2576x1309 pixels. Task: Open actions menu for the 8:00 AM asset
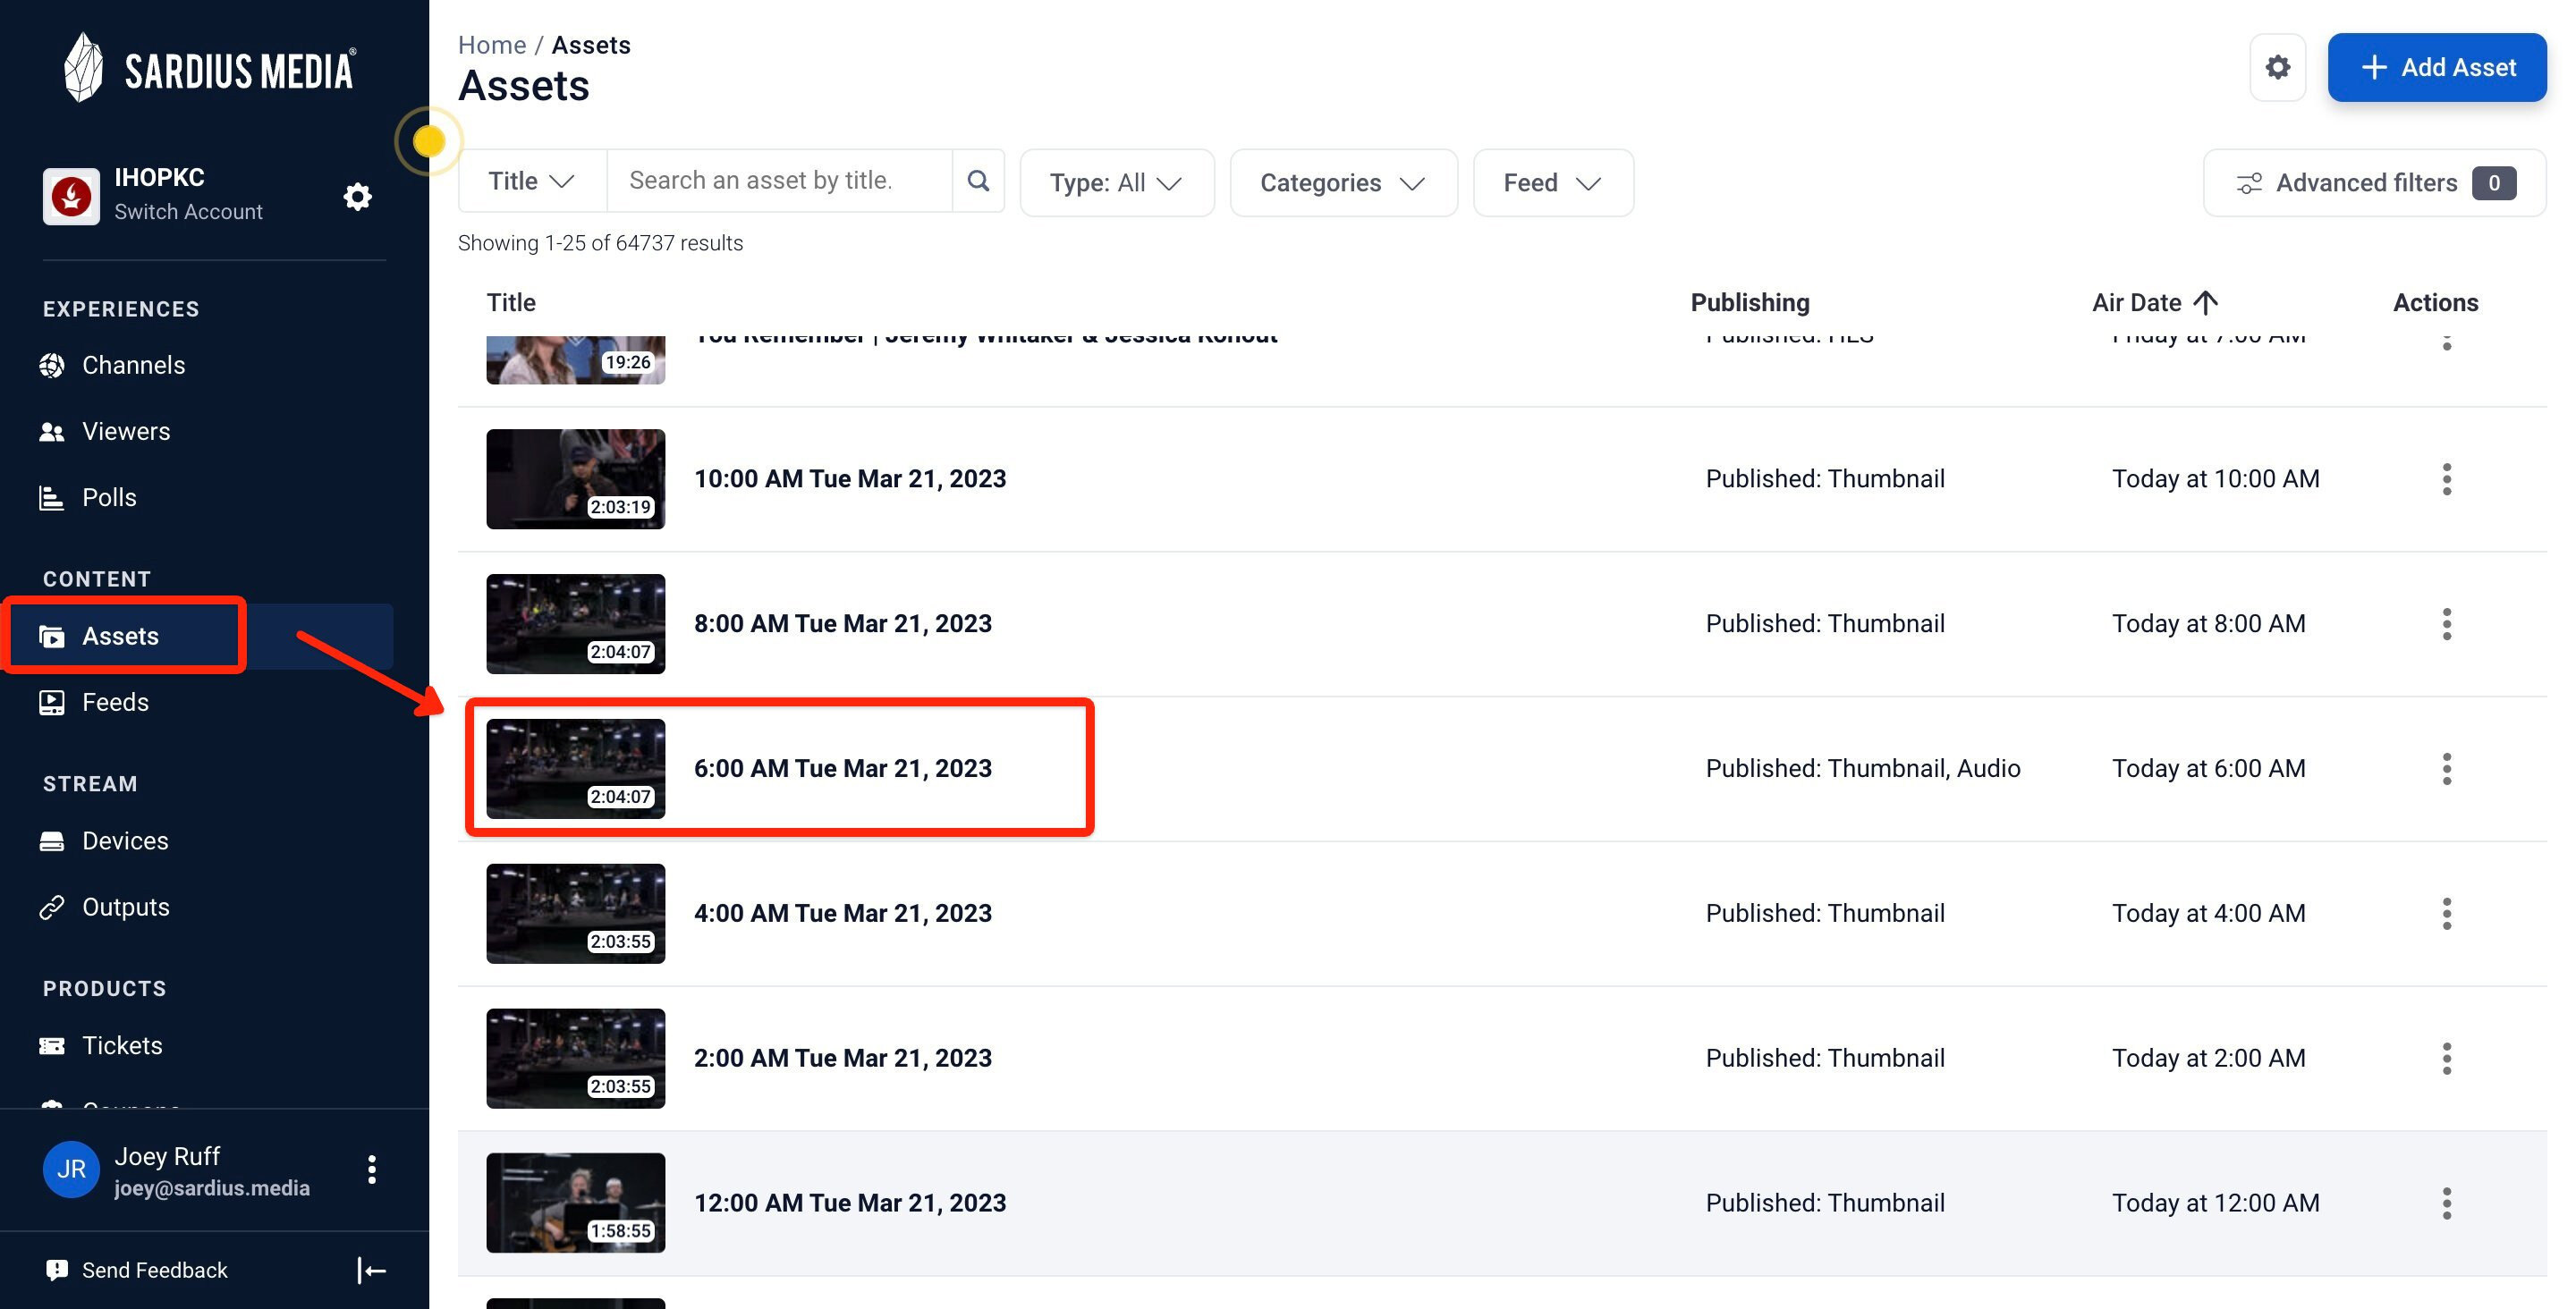pyautogui.click(x=2447, y=623)
